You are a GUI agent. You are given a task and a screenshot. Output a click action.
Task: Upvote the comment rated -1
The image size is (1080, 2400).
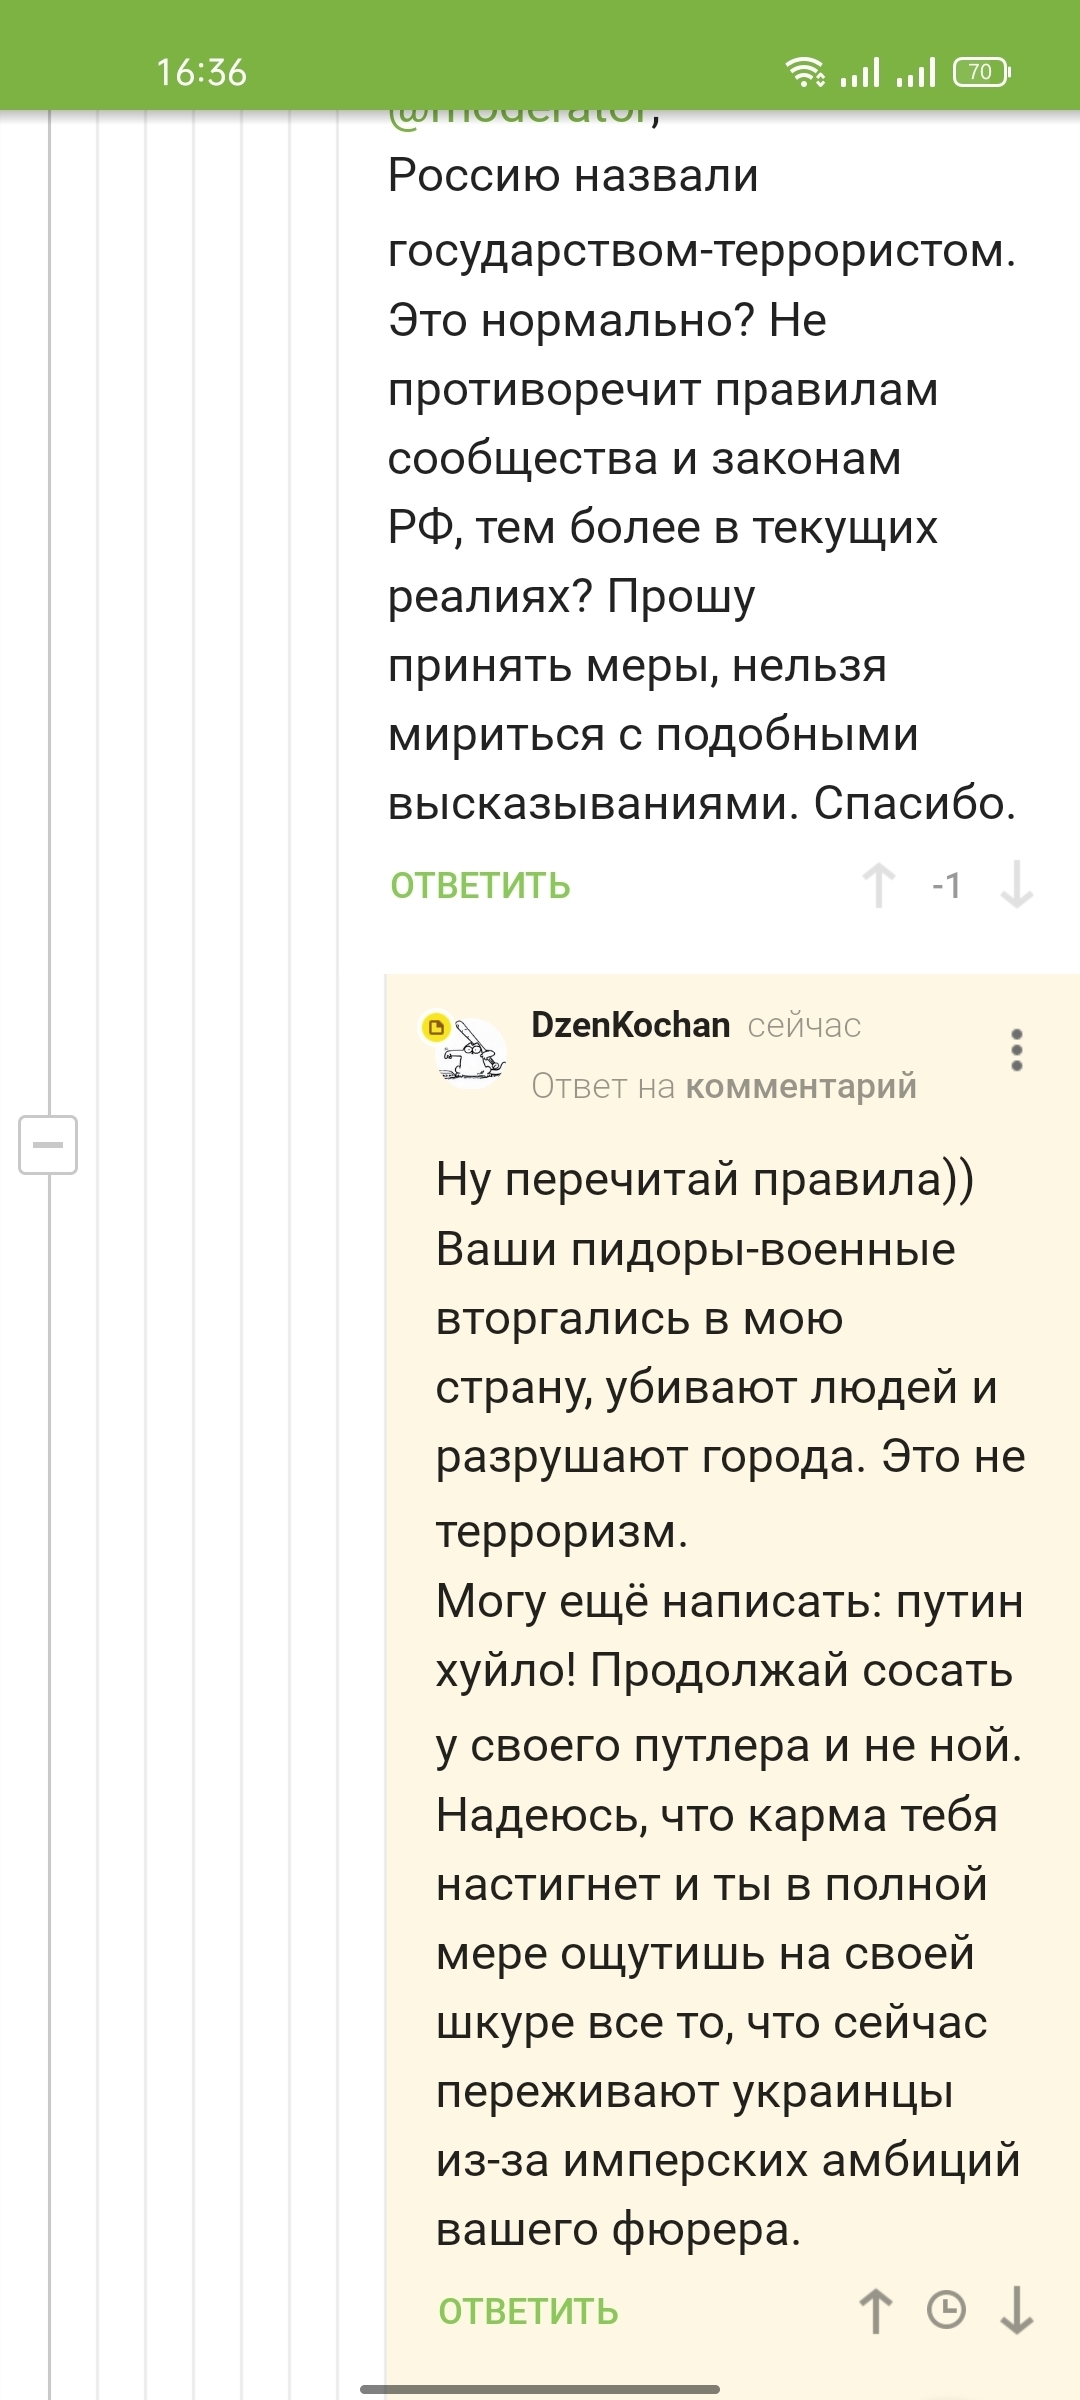(878, 885)
